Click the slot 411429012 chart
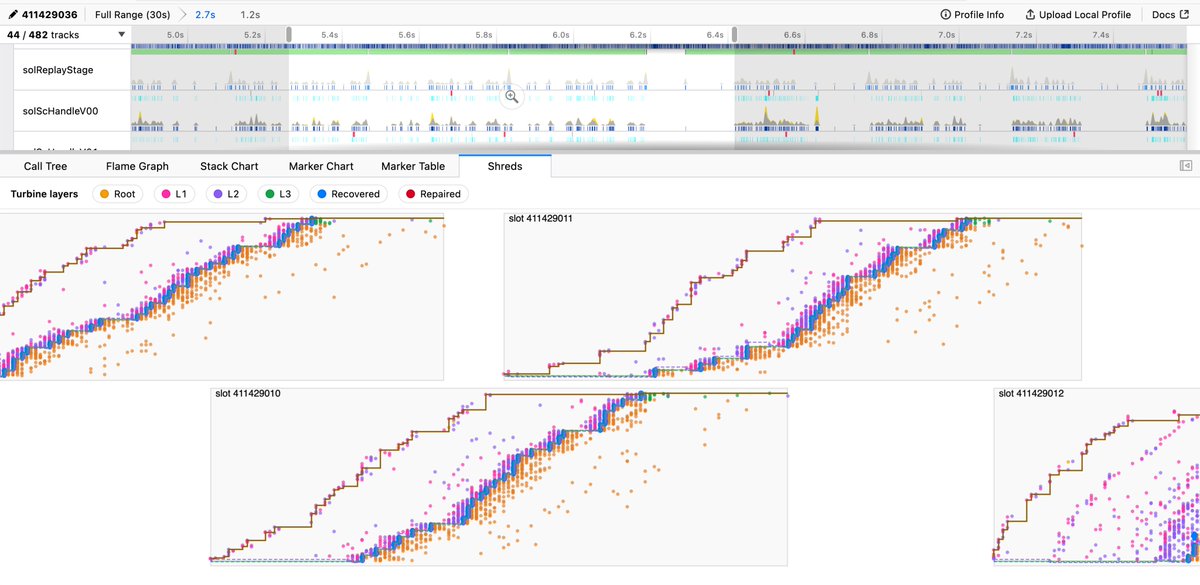Screen dimensions: 1200x585 pos(1097,477)
